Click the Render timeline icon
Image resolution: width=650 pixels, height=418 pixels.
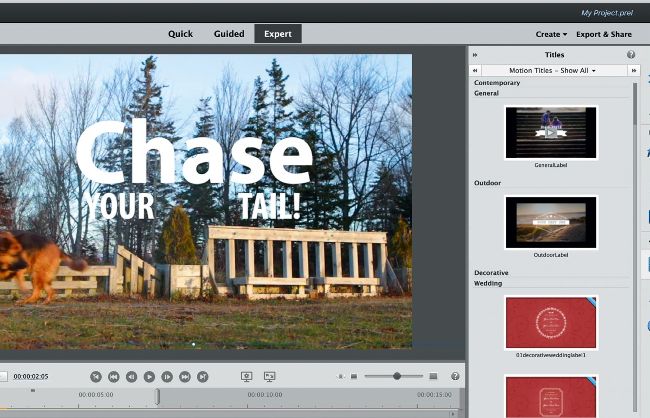(x=247, y=376)
